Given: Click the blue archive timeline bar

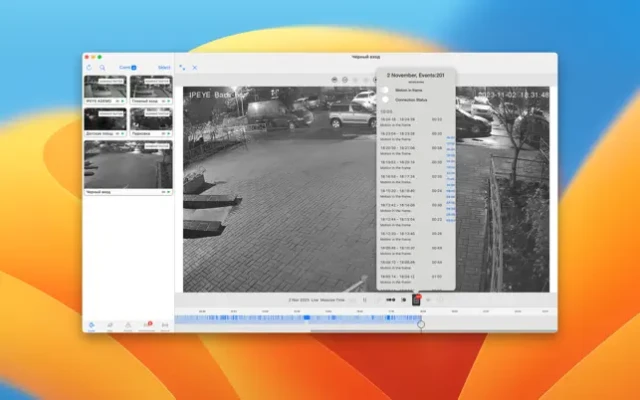Looking at the screenshot, I should tap(300, 318).
